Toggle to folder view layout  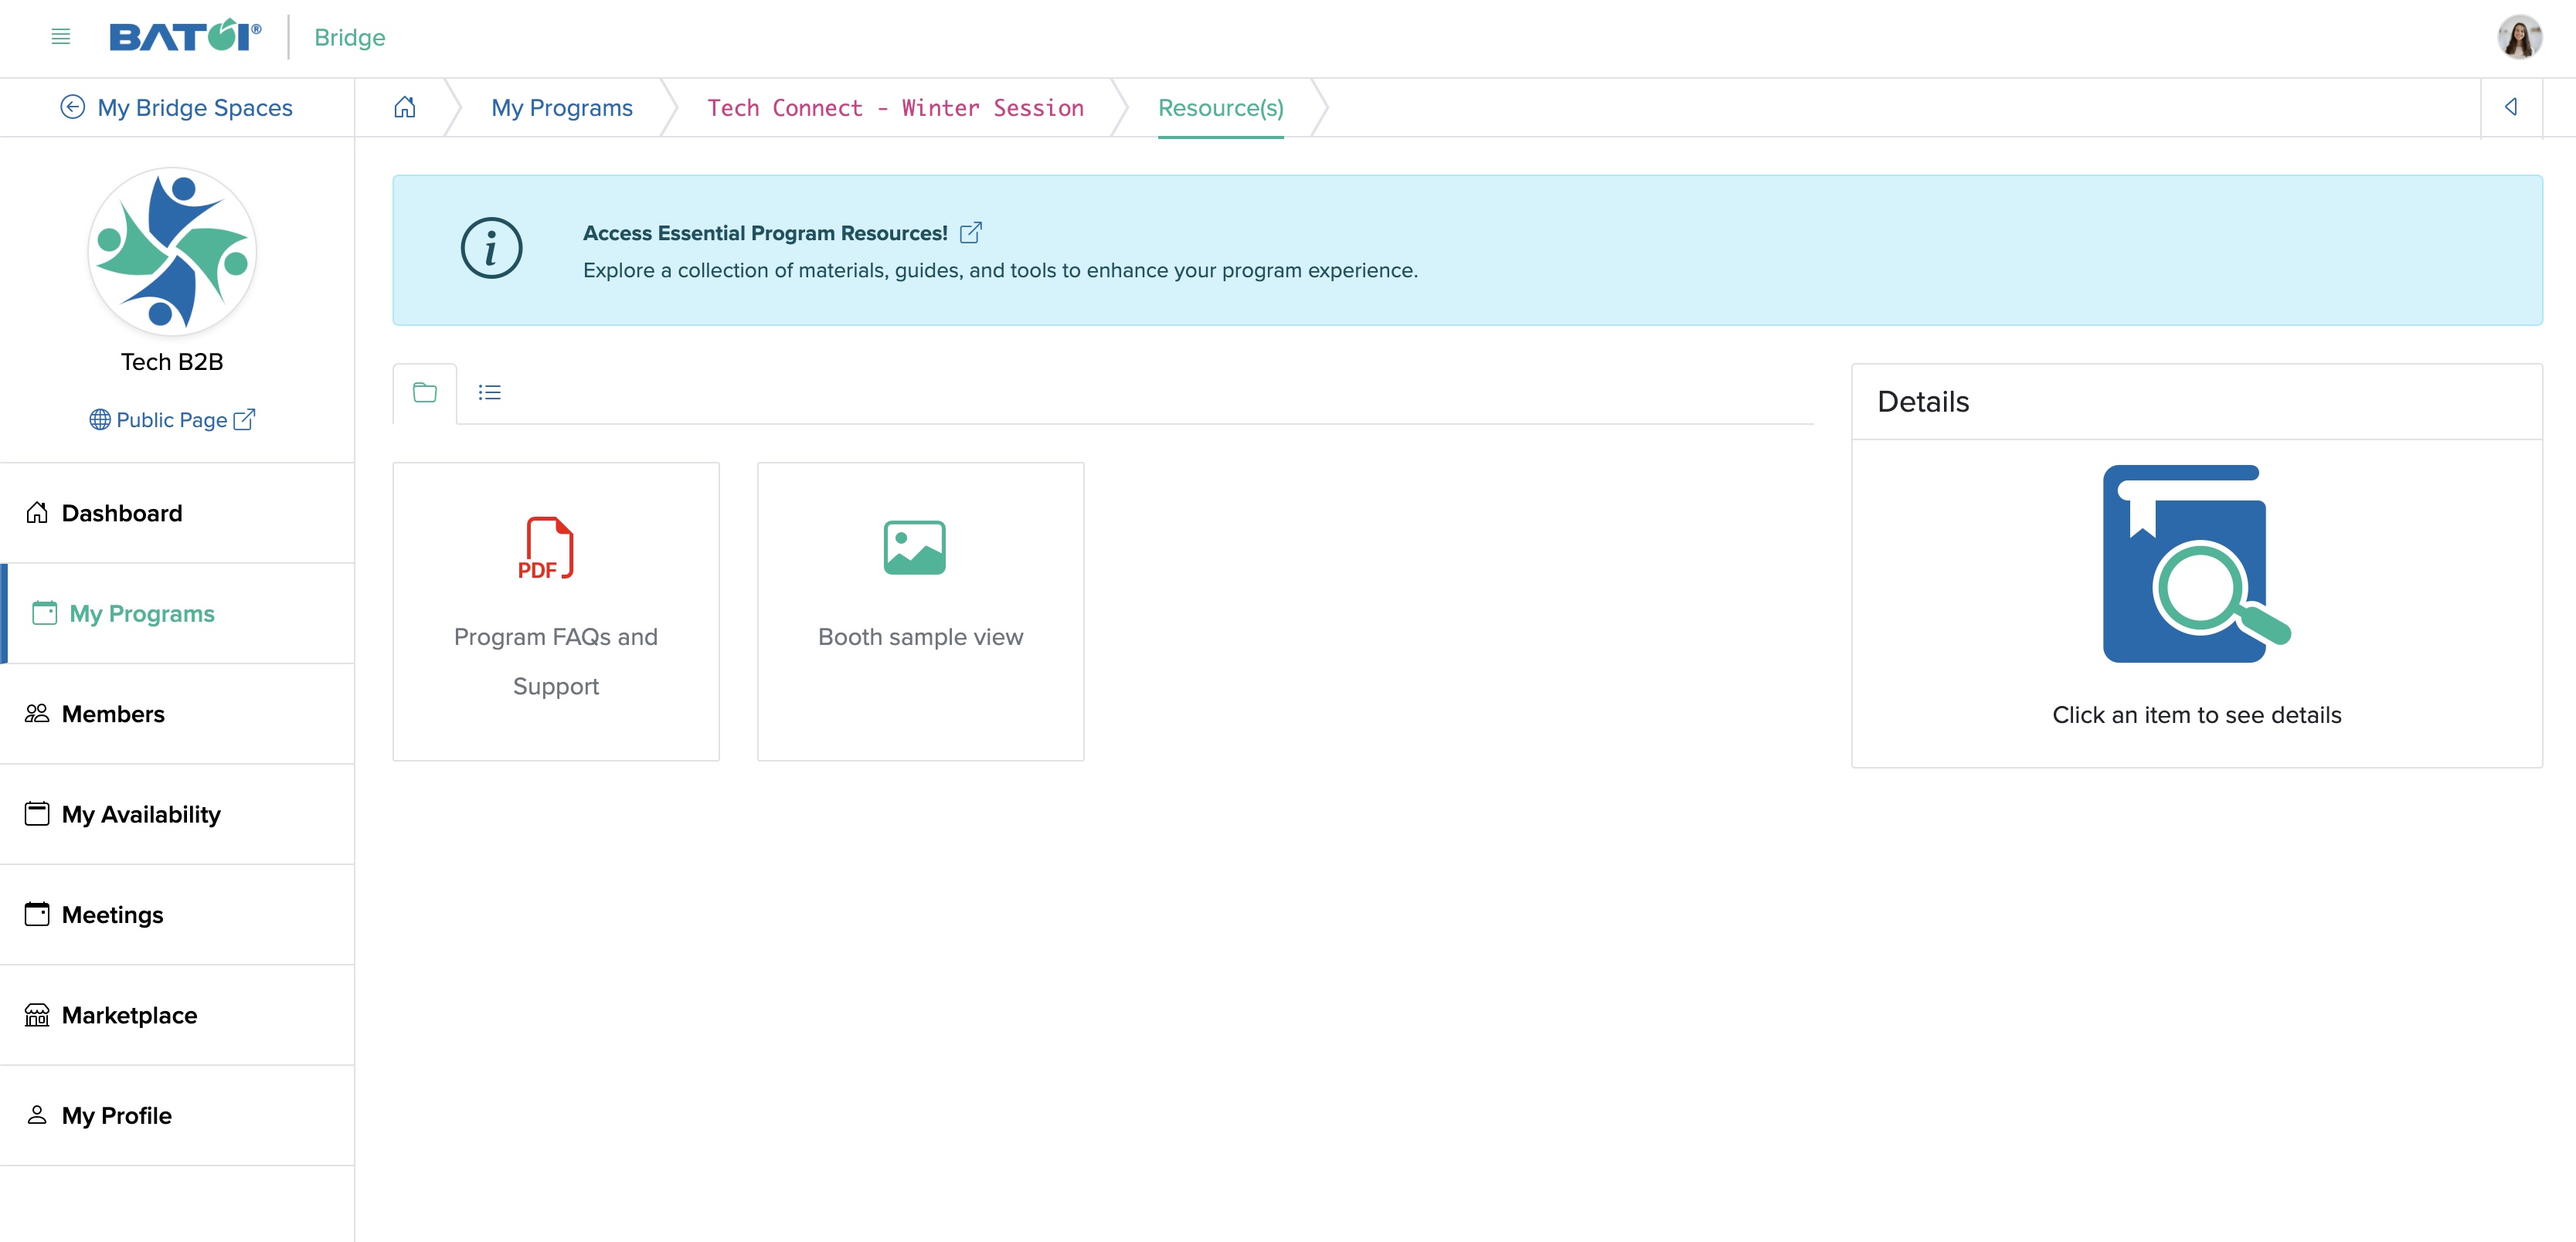[424, 391]
